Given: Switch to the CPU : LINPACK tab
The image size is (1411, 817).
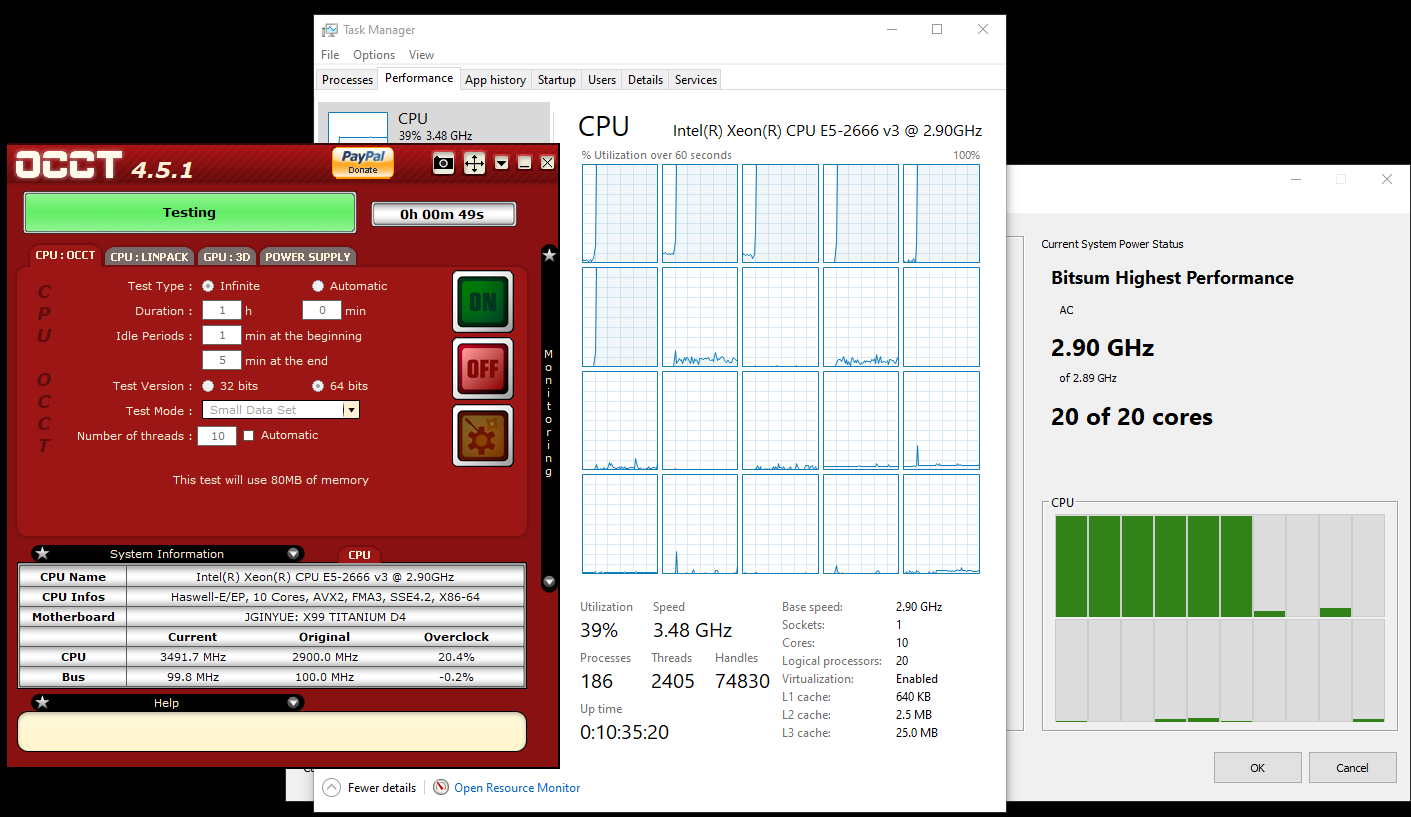Looking at the screenshot, I should click(149, 257).
